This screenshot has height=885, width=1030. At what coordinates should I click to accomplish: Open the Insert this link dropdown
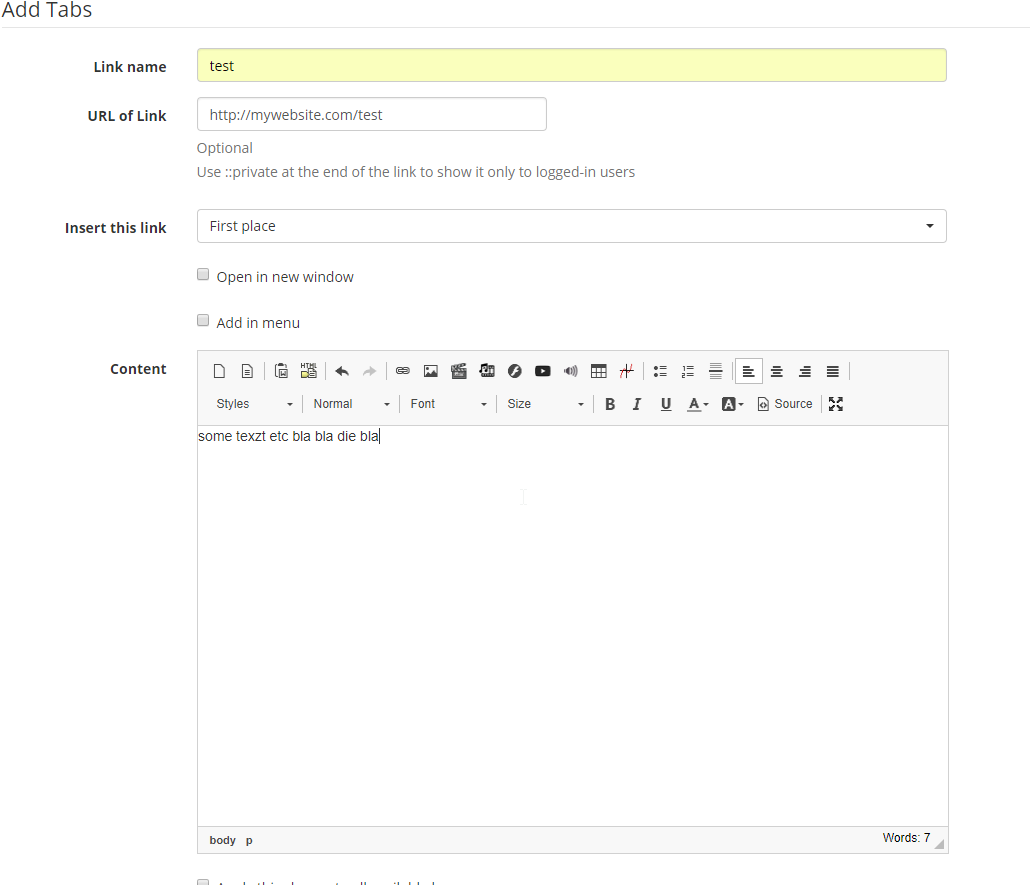570,226
